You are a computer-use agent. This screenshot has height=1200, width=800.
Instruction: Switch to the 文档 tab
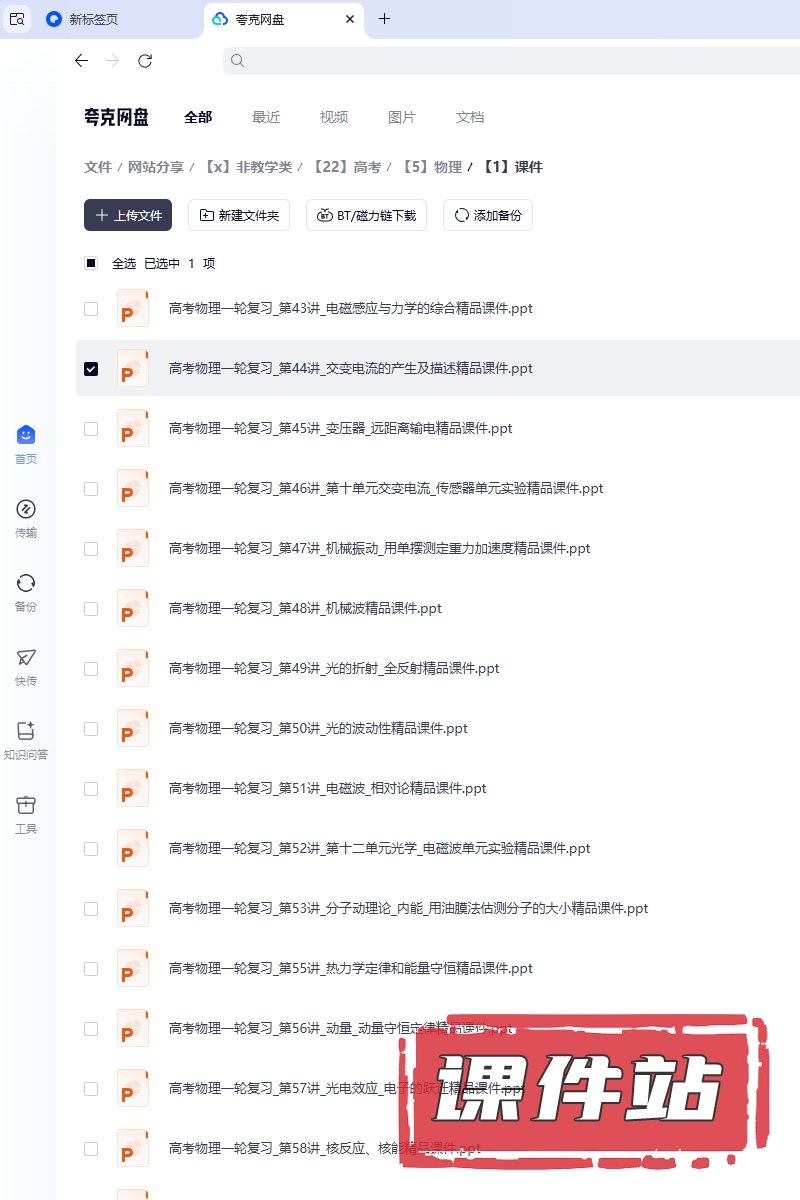(470, 117)
